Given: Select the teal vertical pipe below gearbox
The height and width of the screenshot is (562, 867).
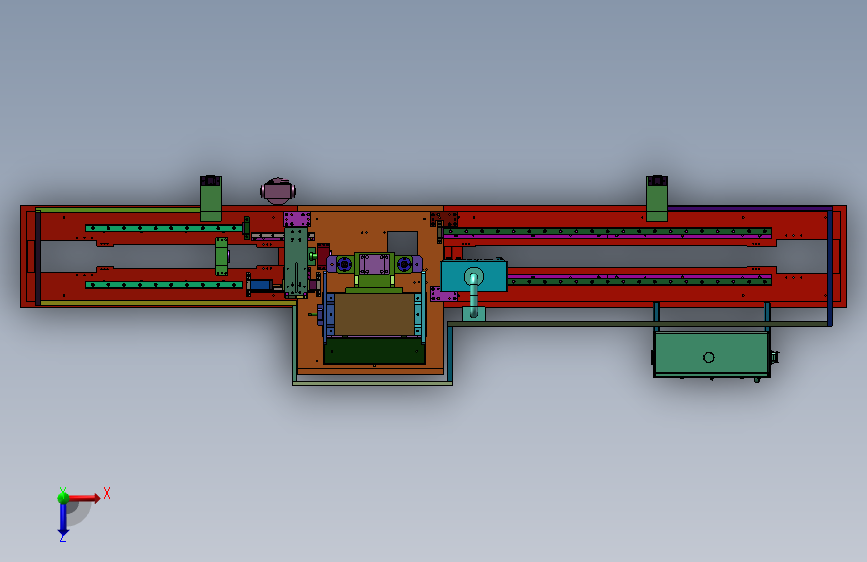Looking at the screenshot, I should [x=474, y=296].
